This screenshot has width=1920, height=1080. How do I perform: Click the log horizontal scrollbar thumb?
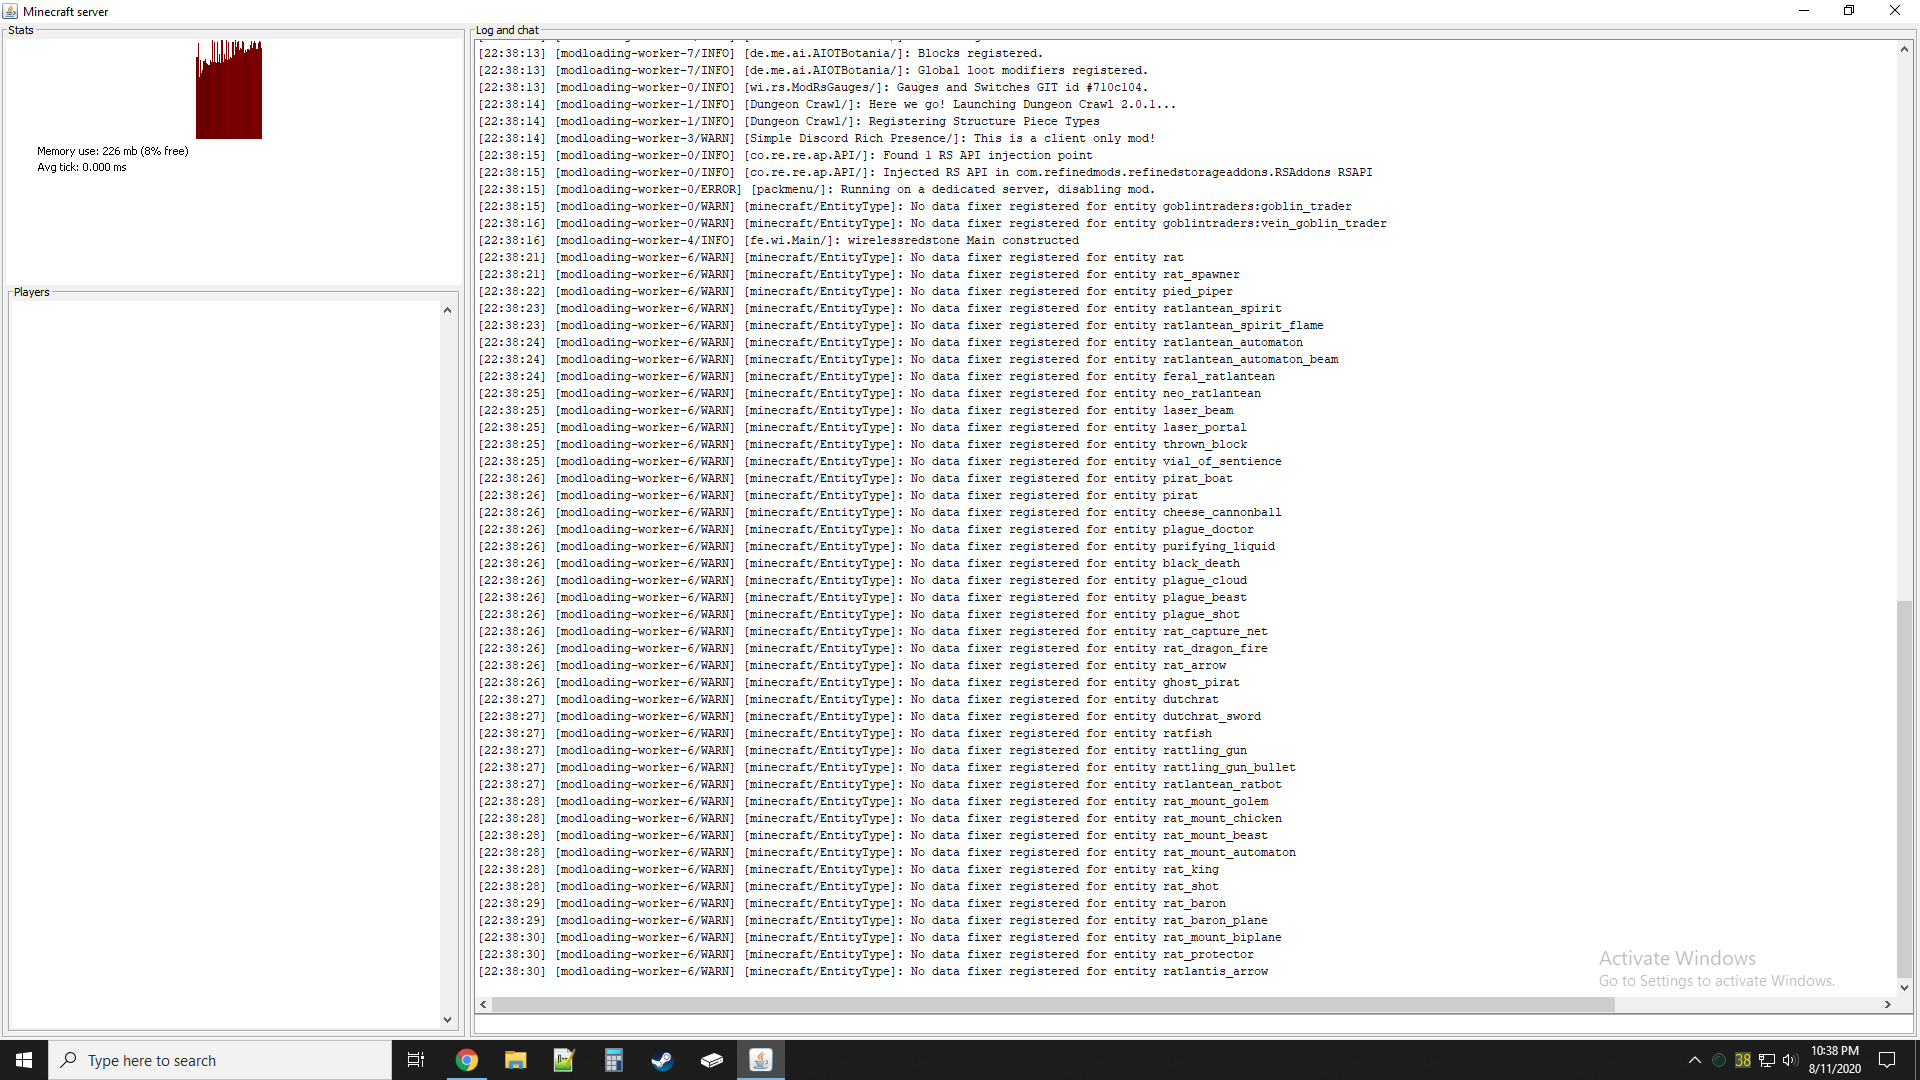[1053, 1004]
